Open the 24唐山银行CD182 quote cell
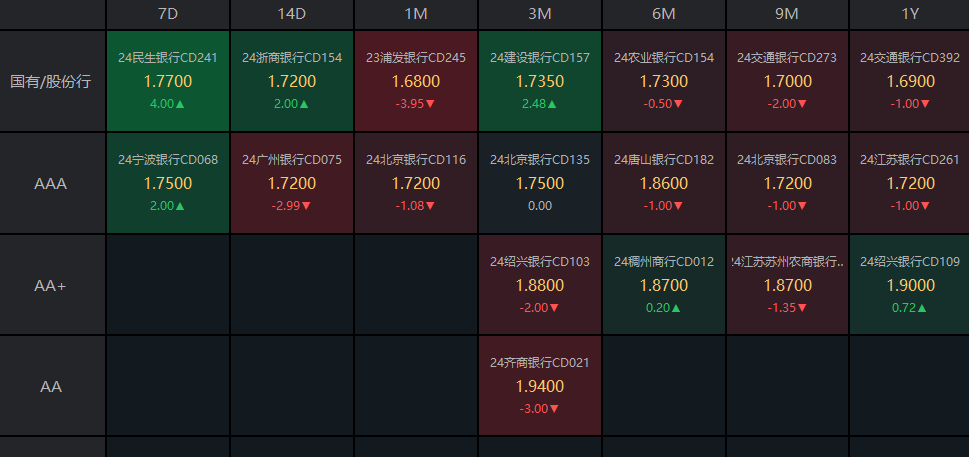969x457 pixels. (664, 183)
